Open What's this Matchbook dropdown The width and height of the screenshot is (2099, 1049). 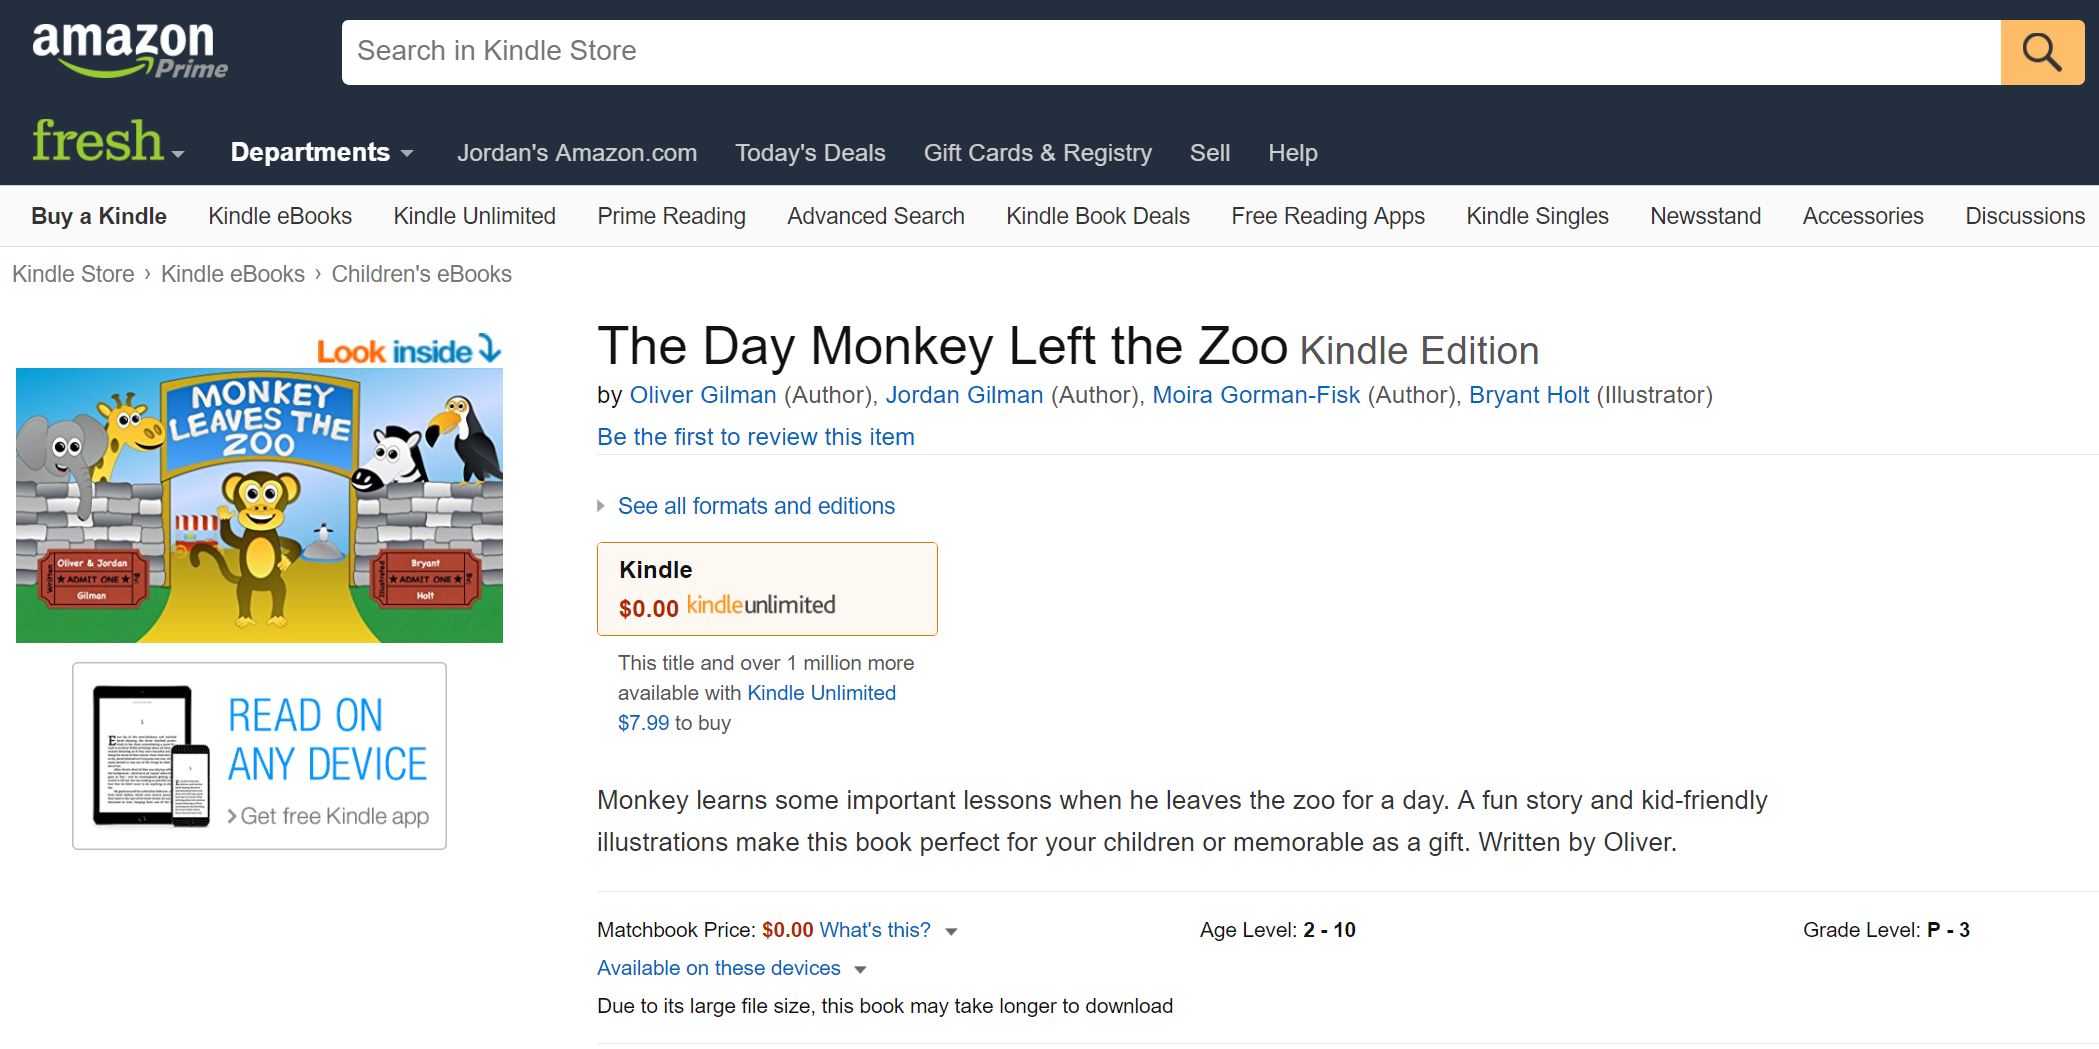887,930
